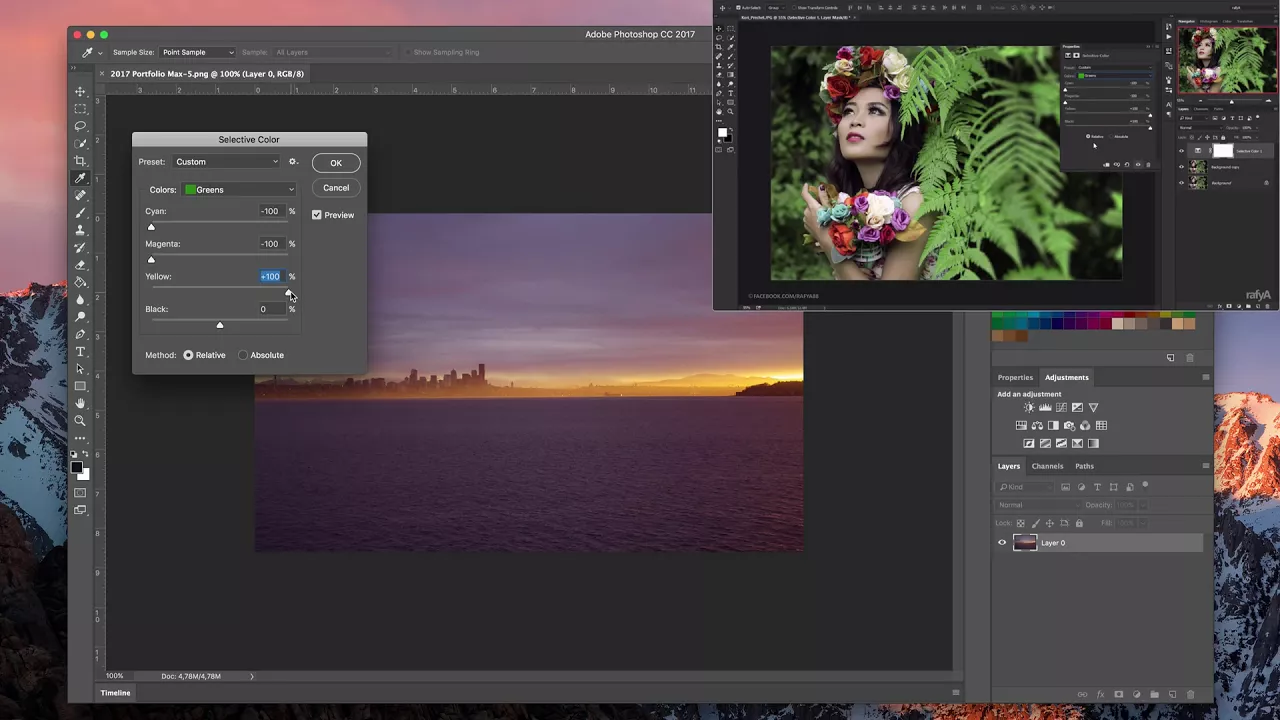Hide Layer 0 visibility eye
The image size is (1280, 720).
coord(1002,543)
